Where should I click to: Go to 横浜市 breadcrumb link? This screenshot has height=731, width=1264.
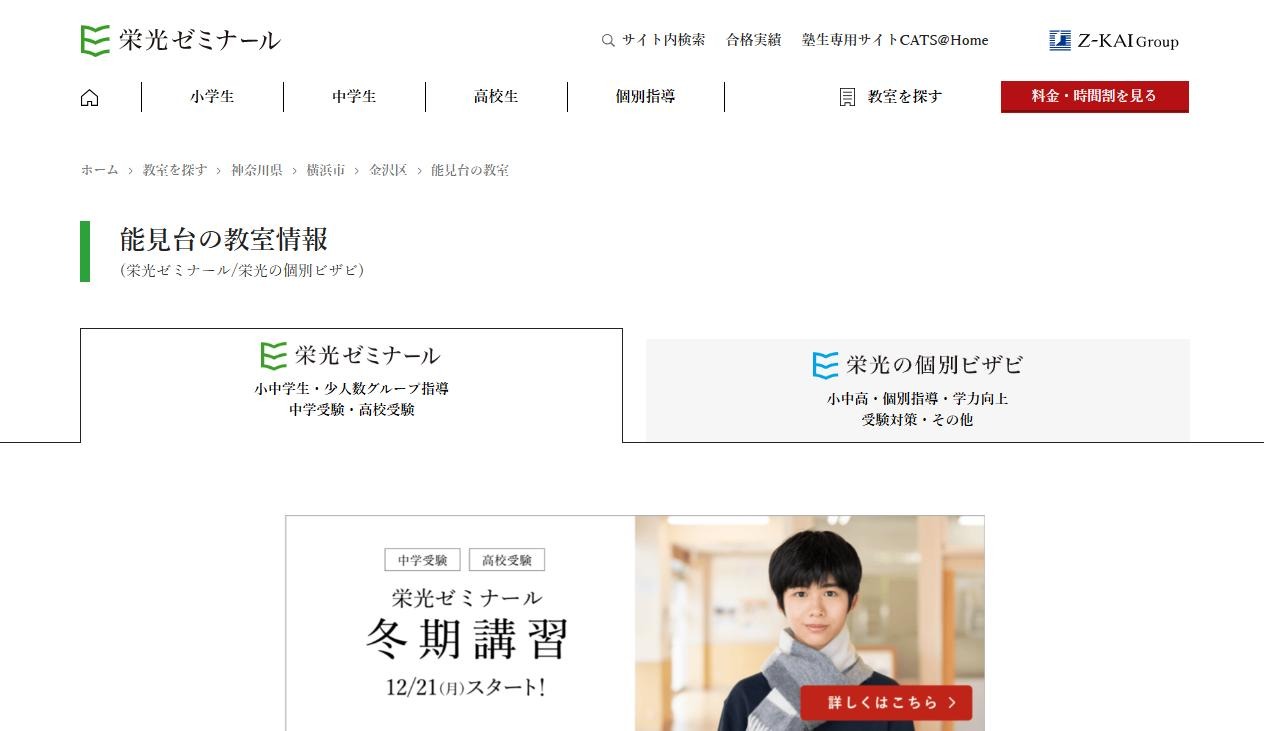pyautogui.click(x=325, y=170)
